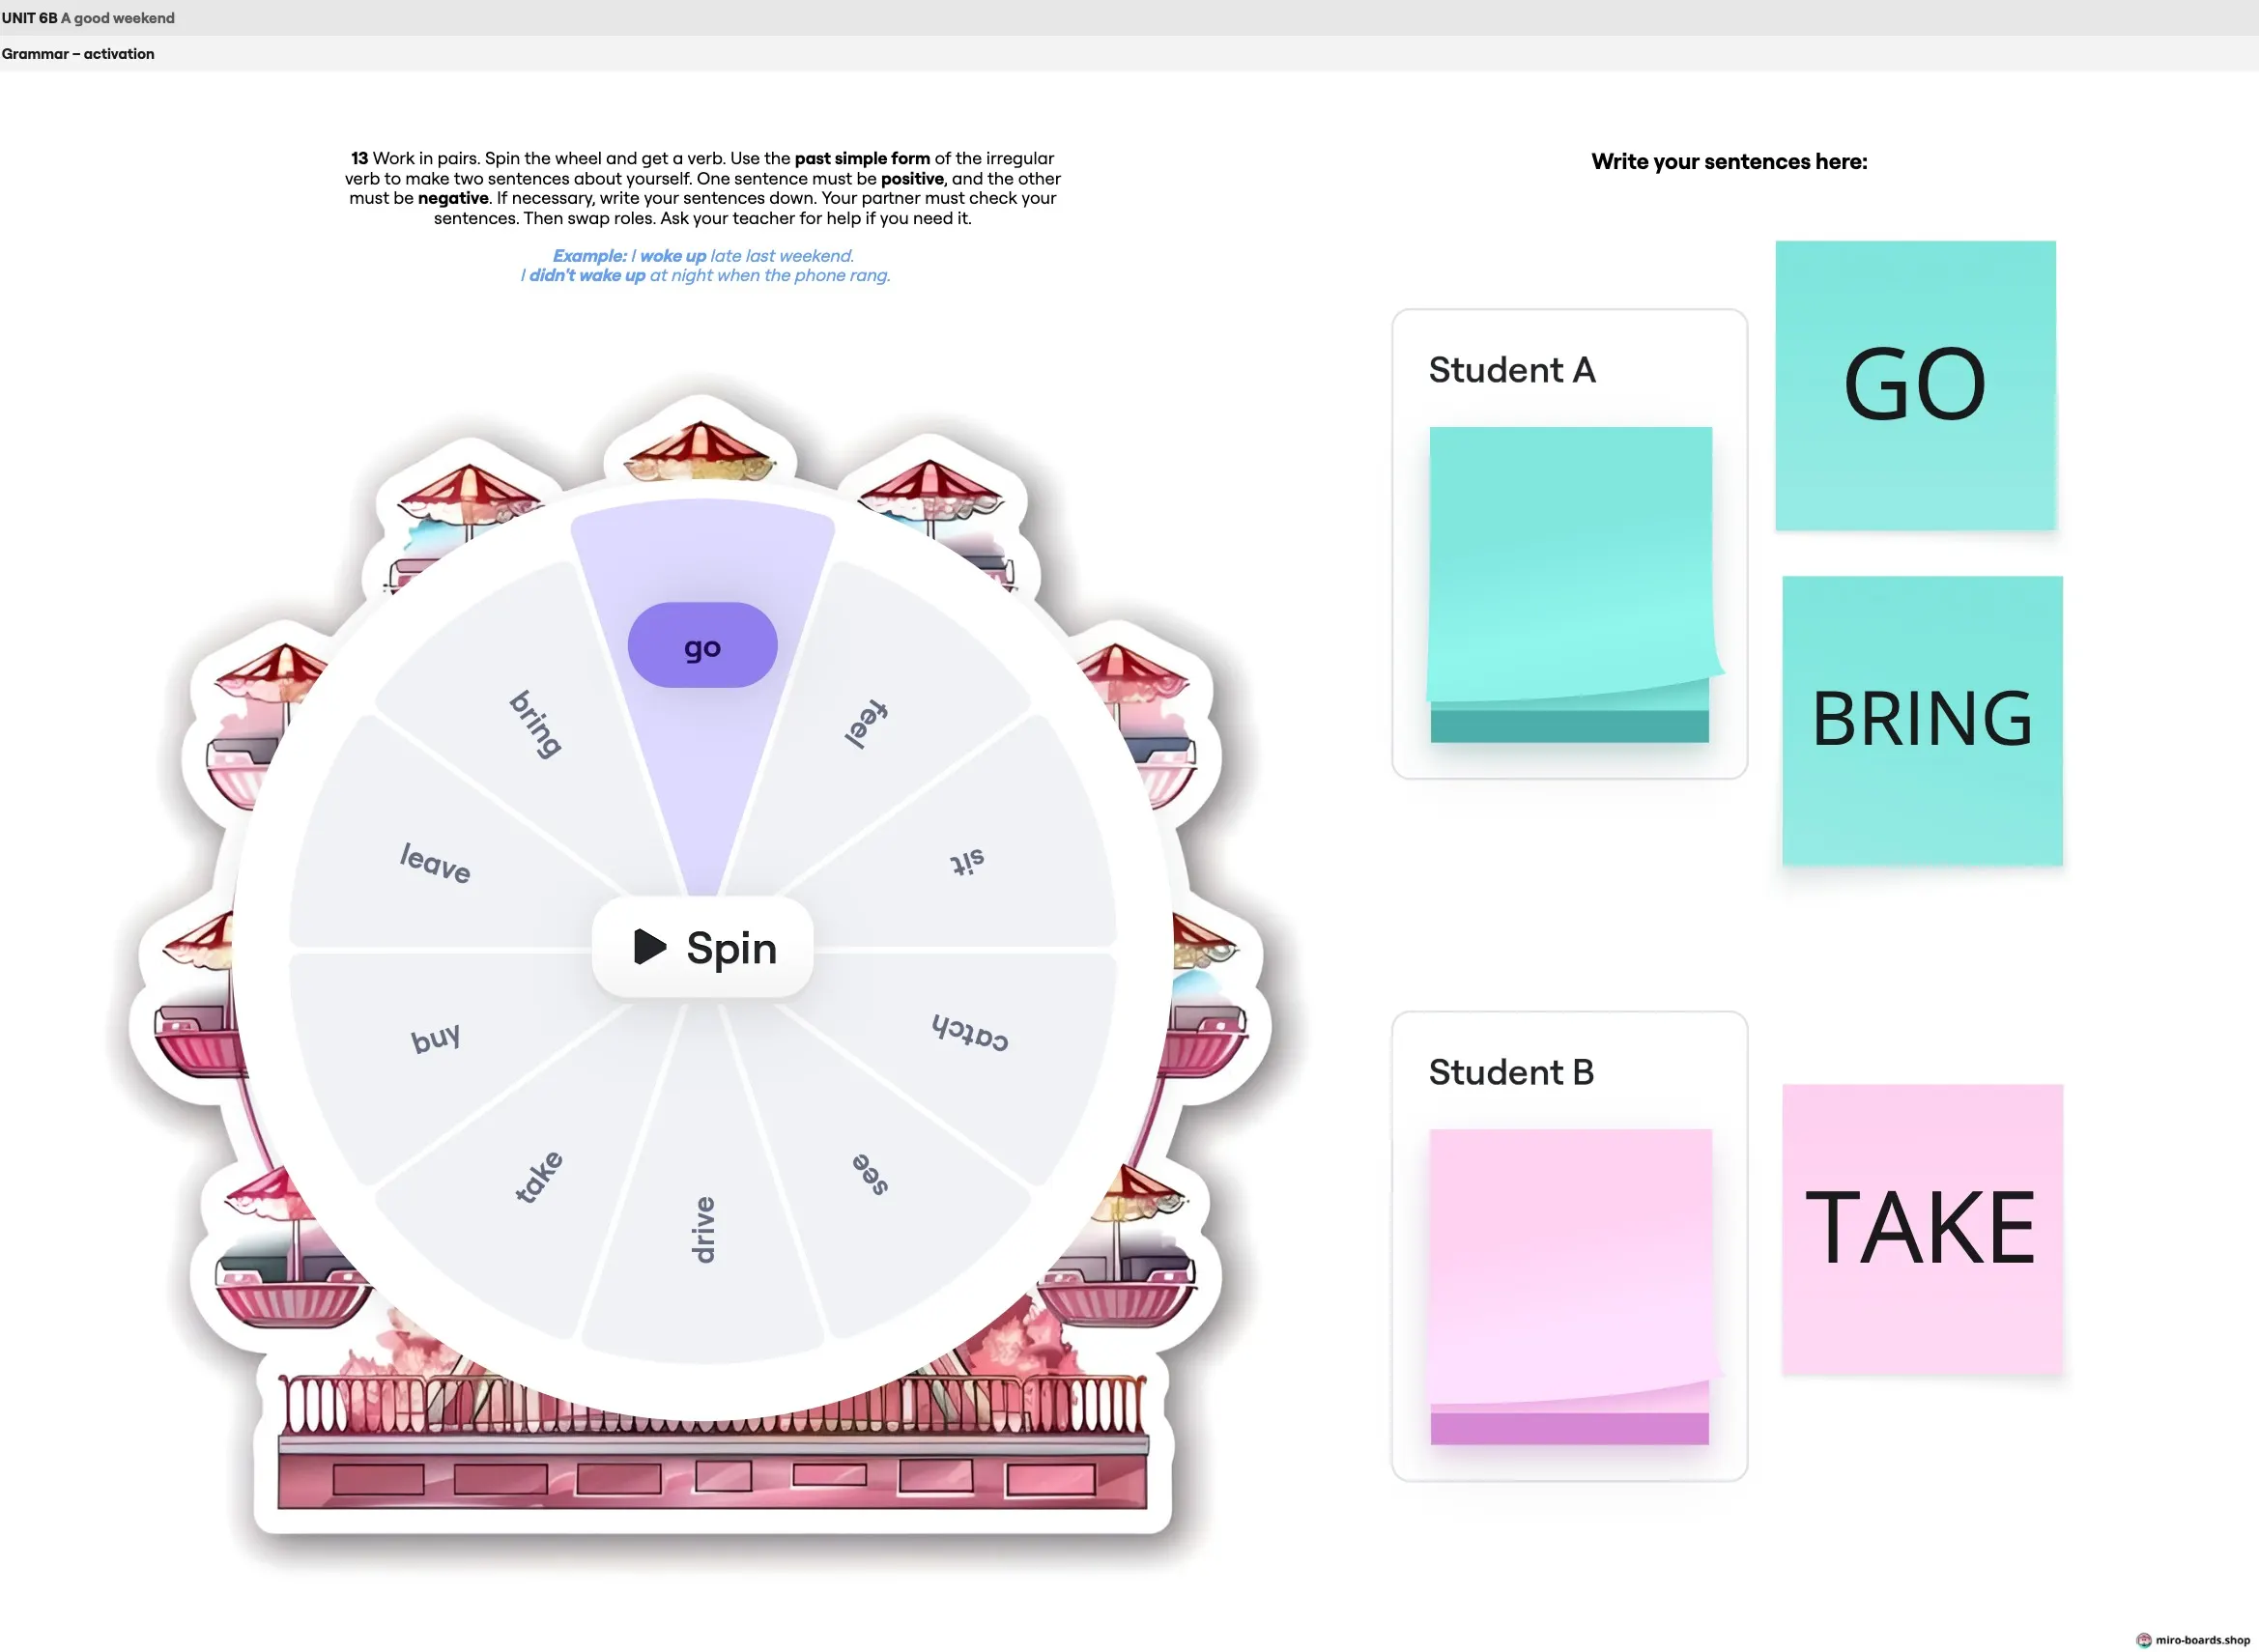Viewport: 2259px width, 1652px height.
Task: Click the 'Student B' label
Action: 1510,1072
